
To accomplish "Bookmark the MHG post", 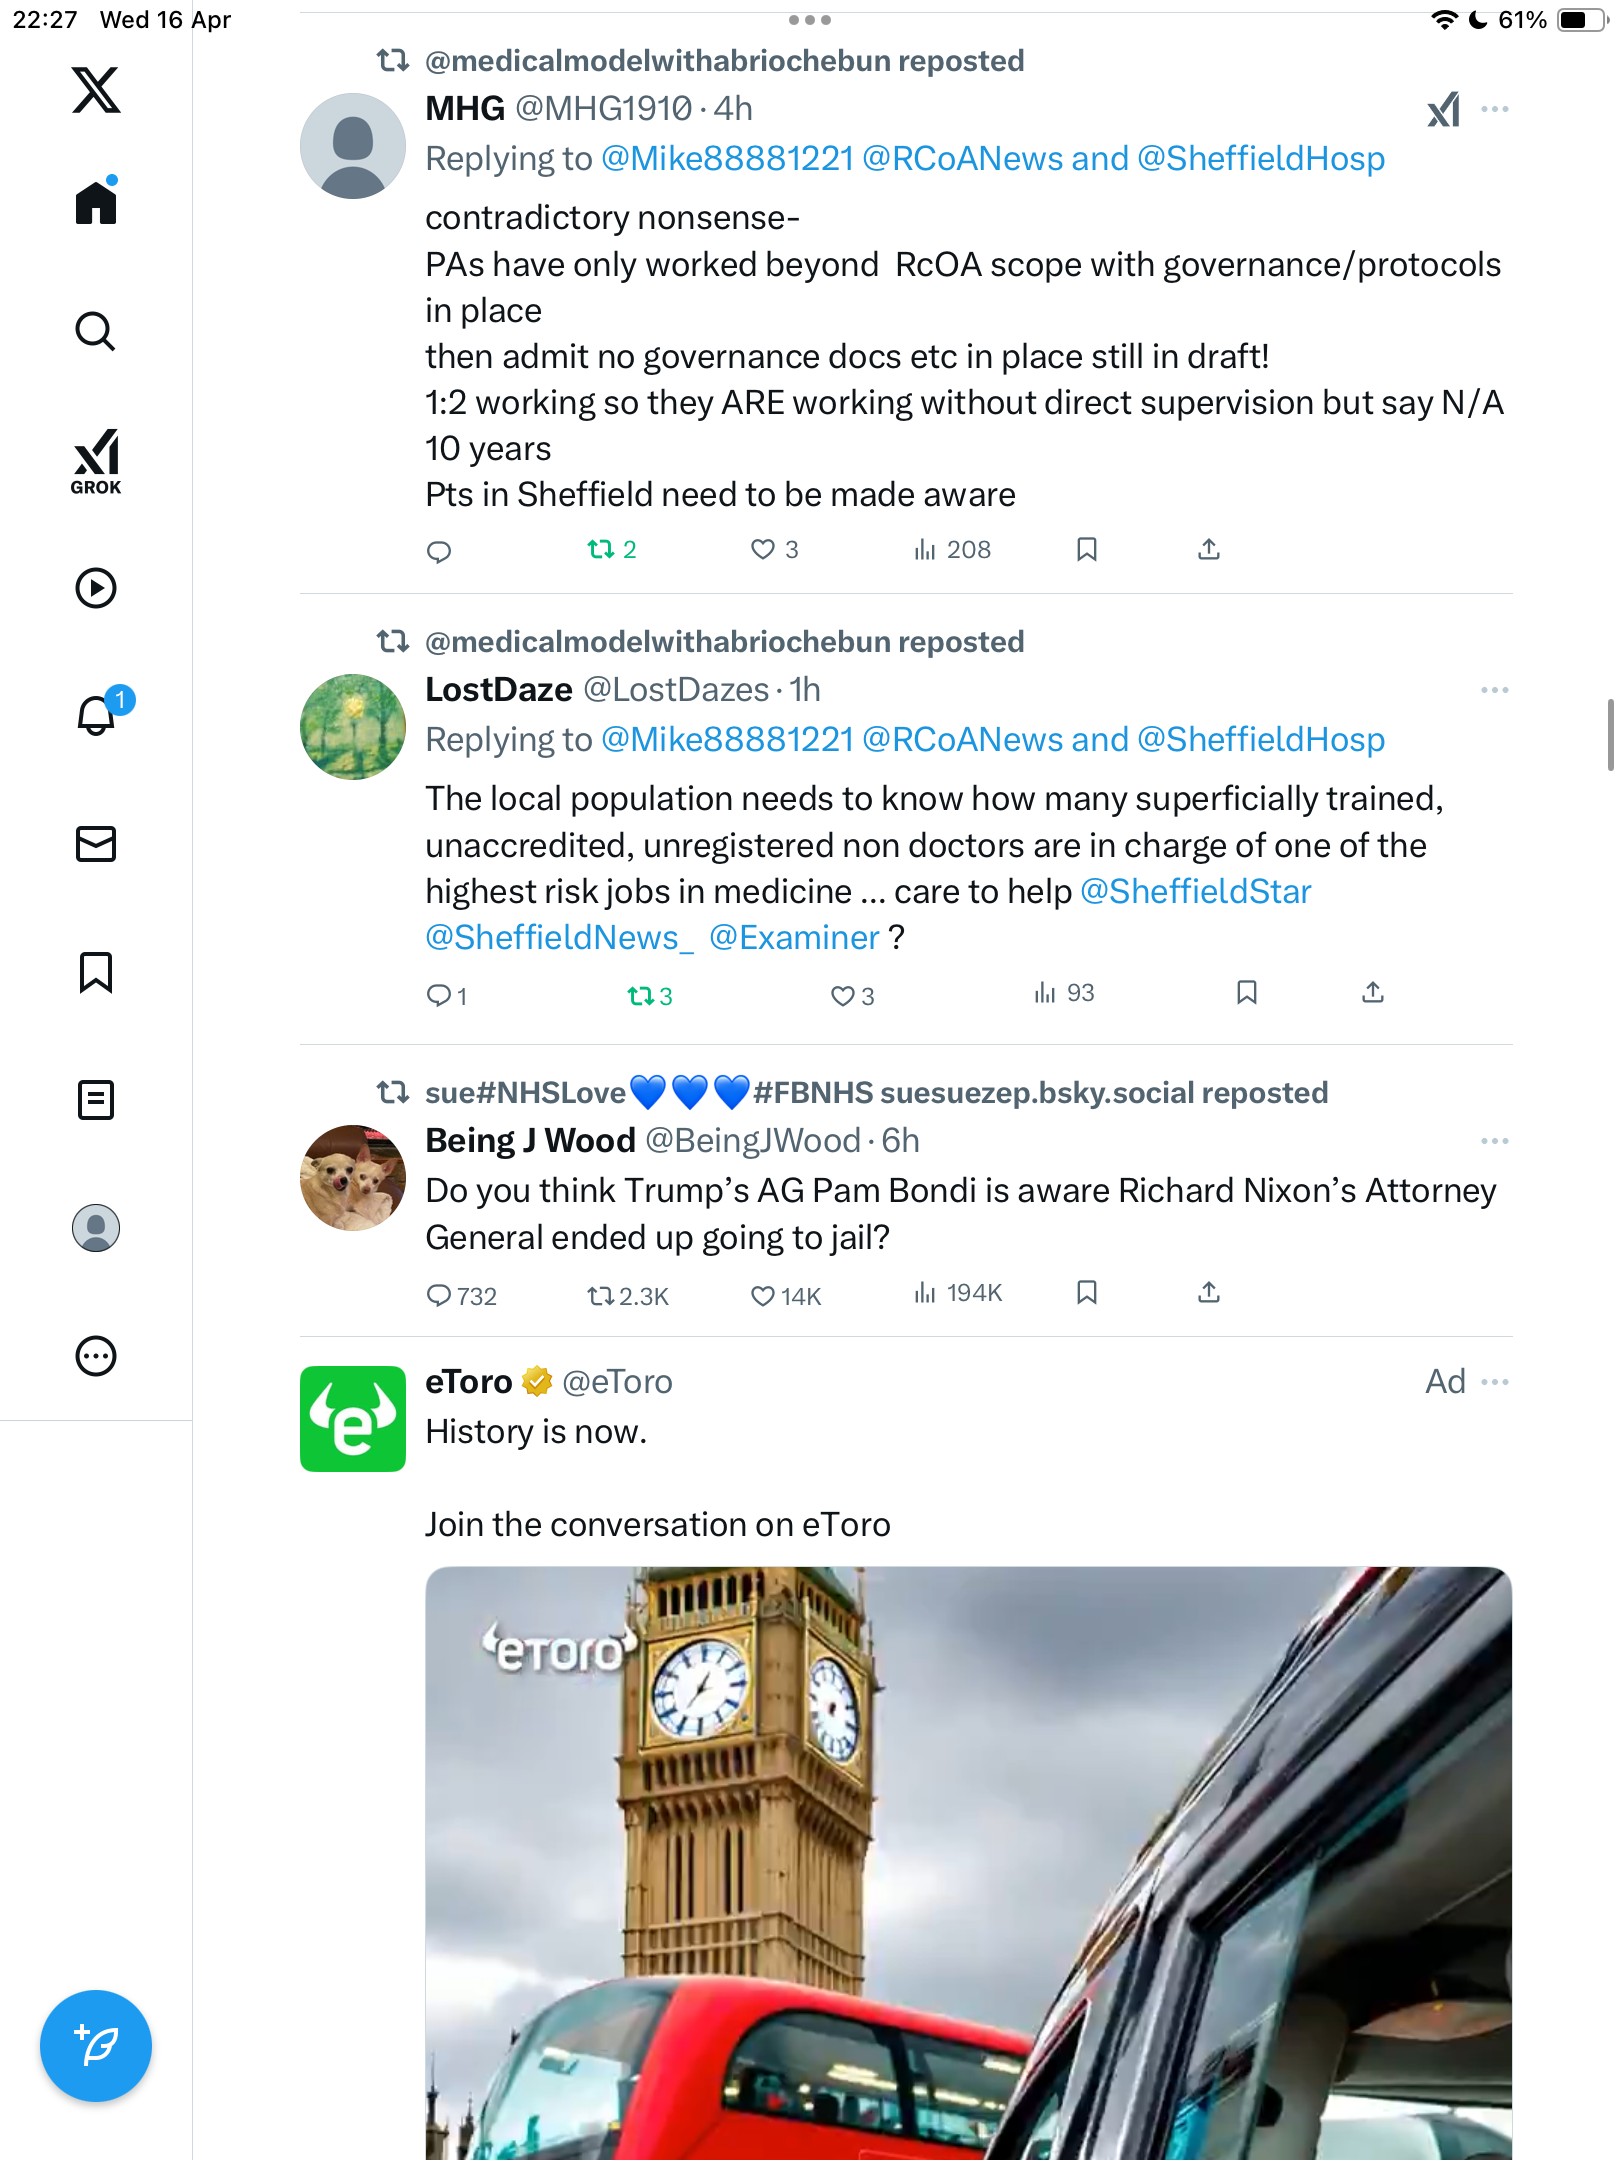I will point(1087,549).
